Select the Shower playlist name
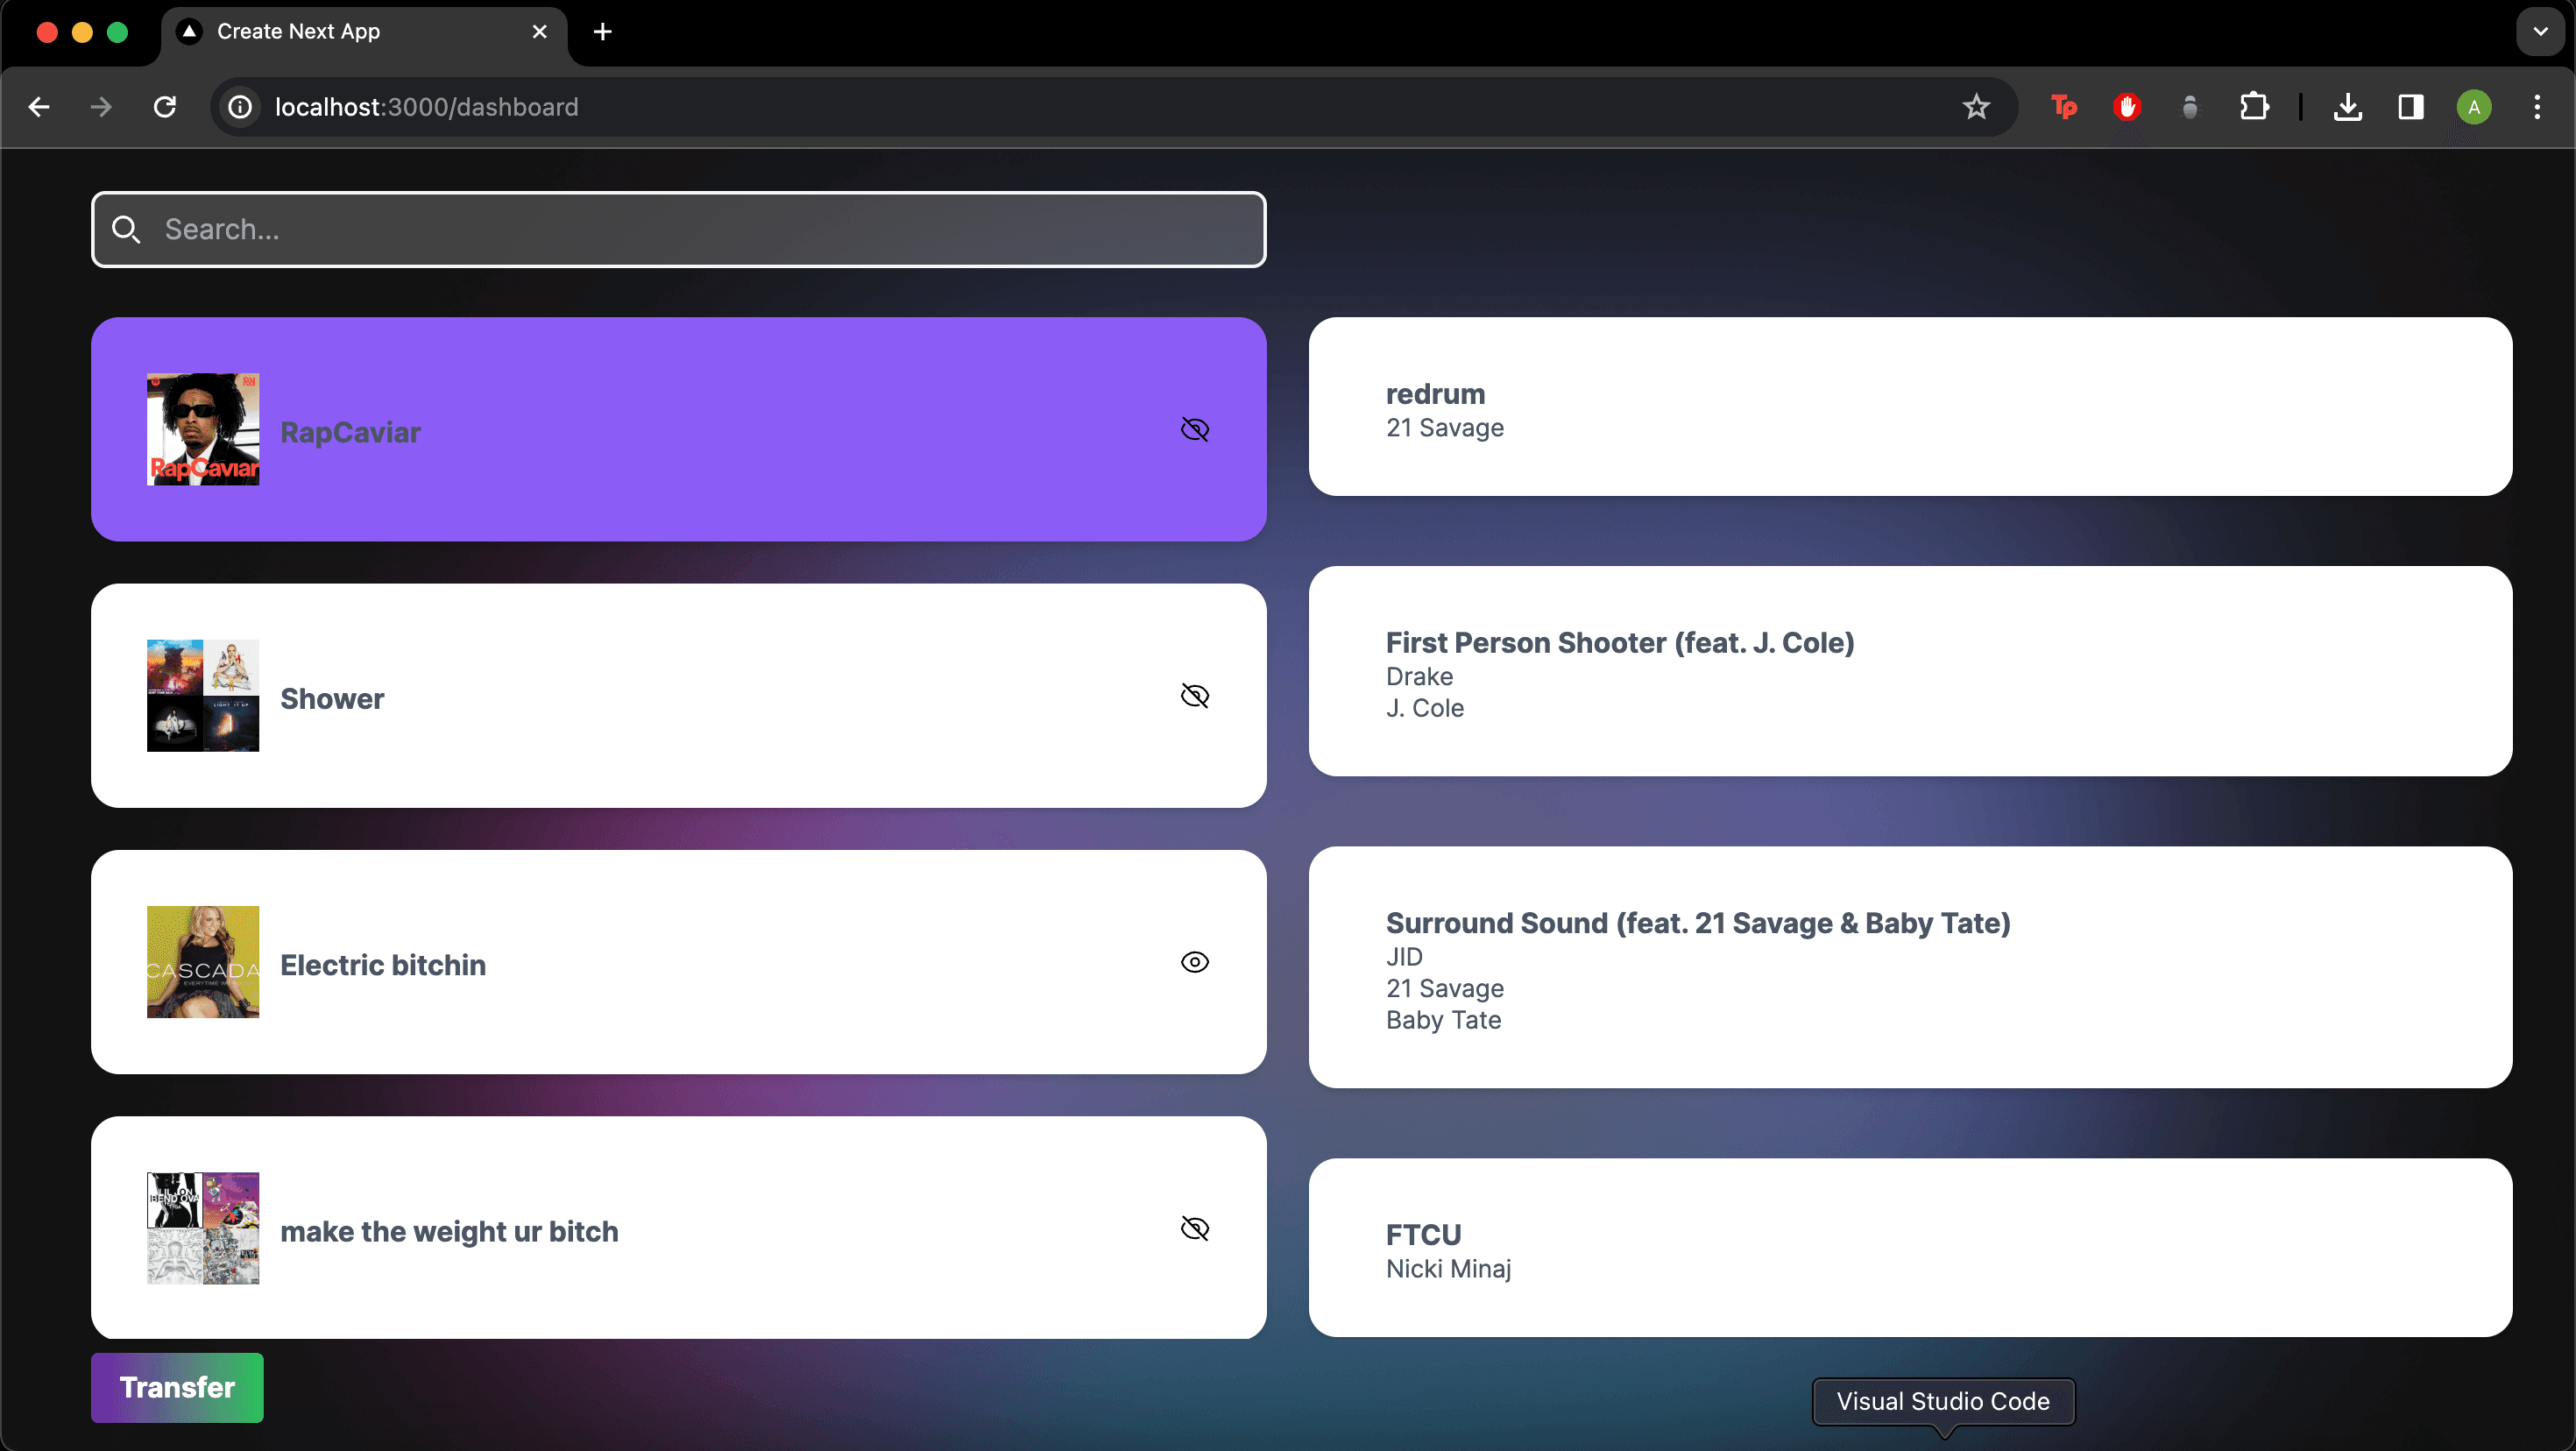This screenshot has height=1451, width=2576. pos(332,698)
